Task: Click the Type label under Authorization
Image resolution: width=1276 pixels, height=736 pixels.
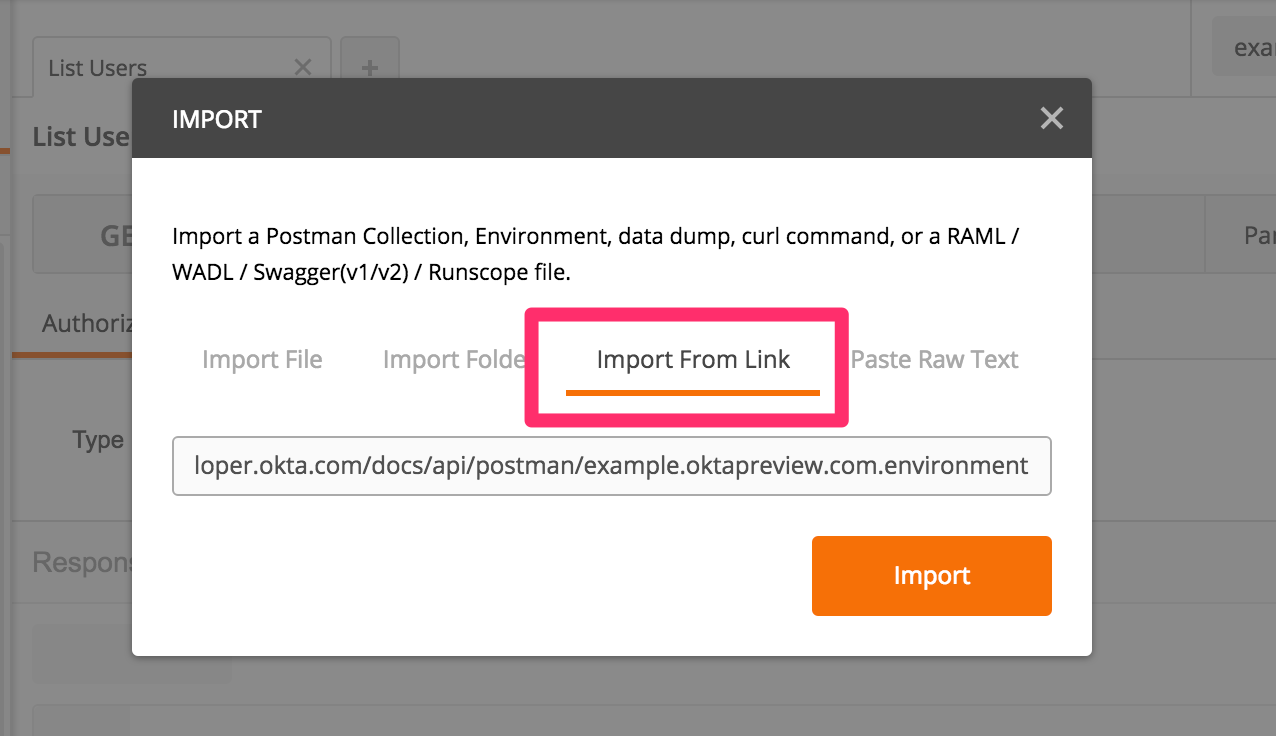Action: coord(98,440)
